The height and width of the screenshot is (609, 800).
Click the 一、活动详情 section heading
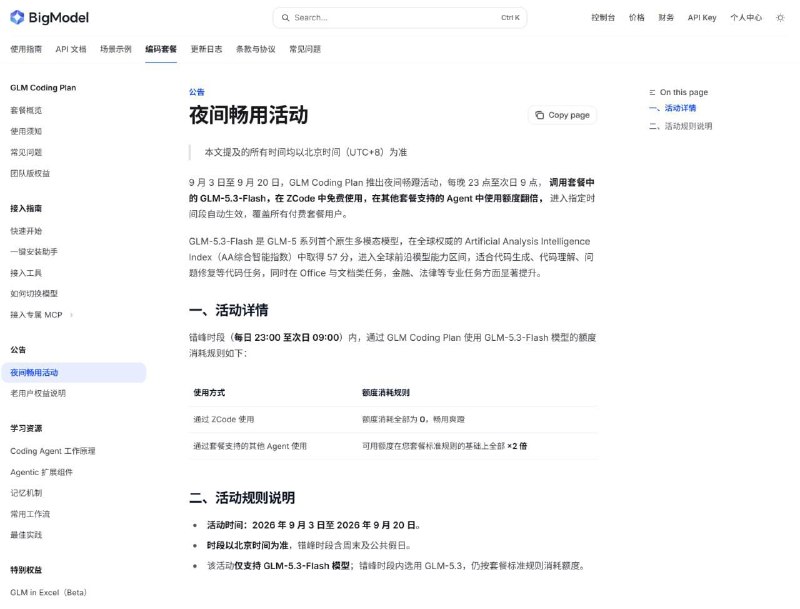pyautogui.click(x=229, y=310)
